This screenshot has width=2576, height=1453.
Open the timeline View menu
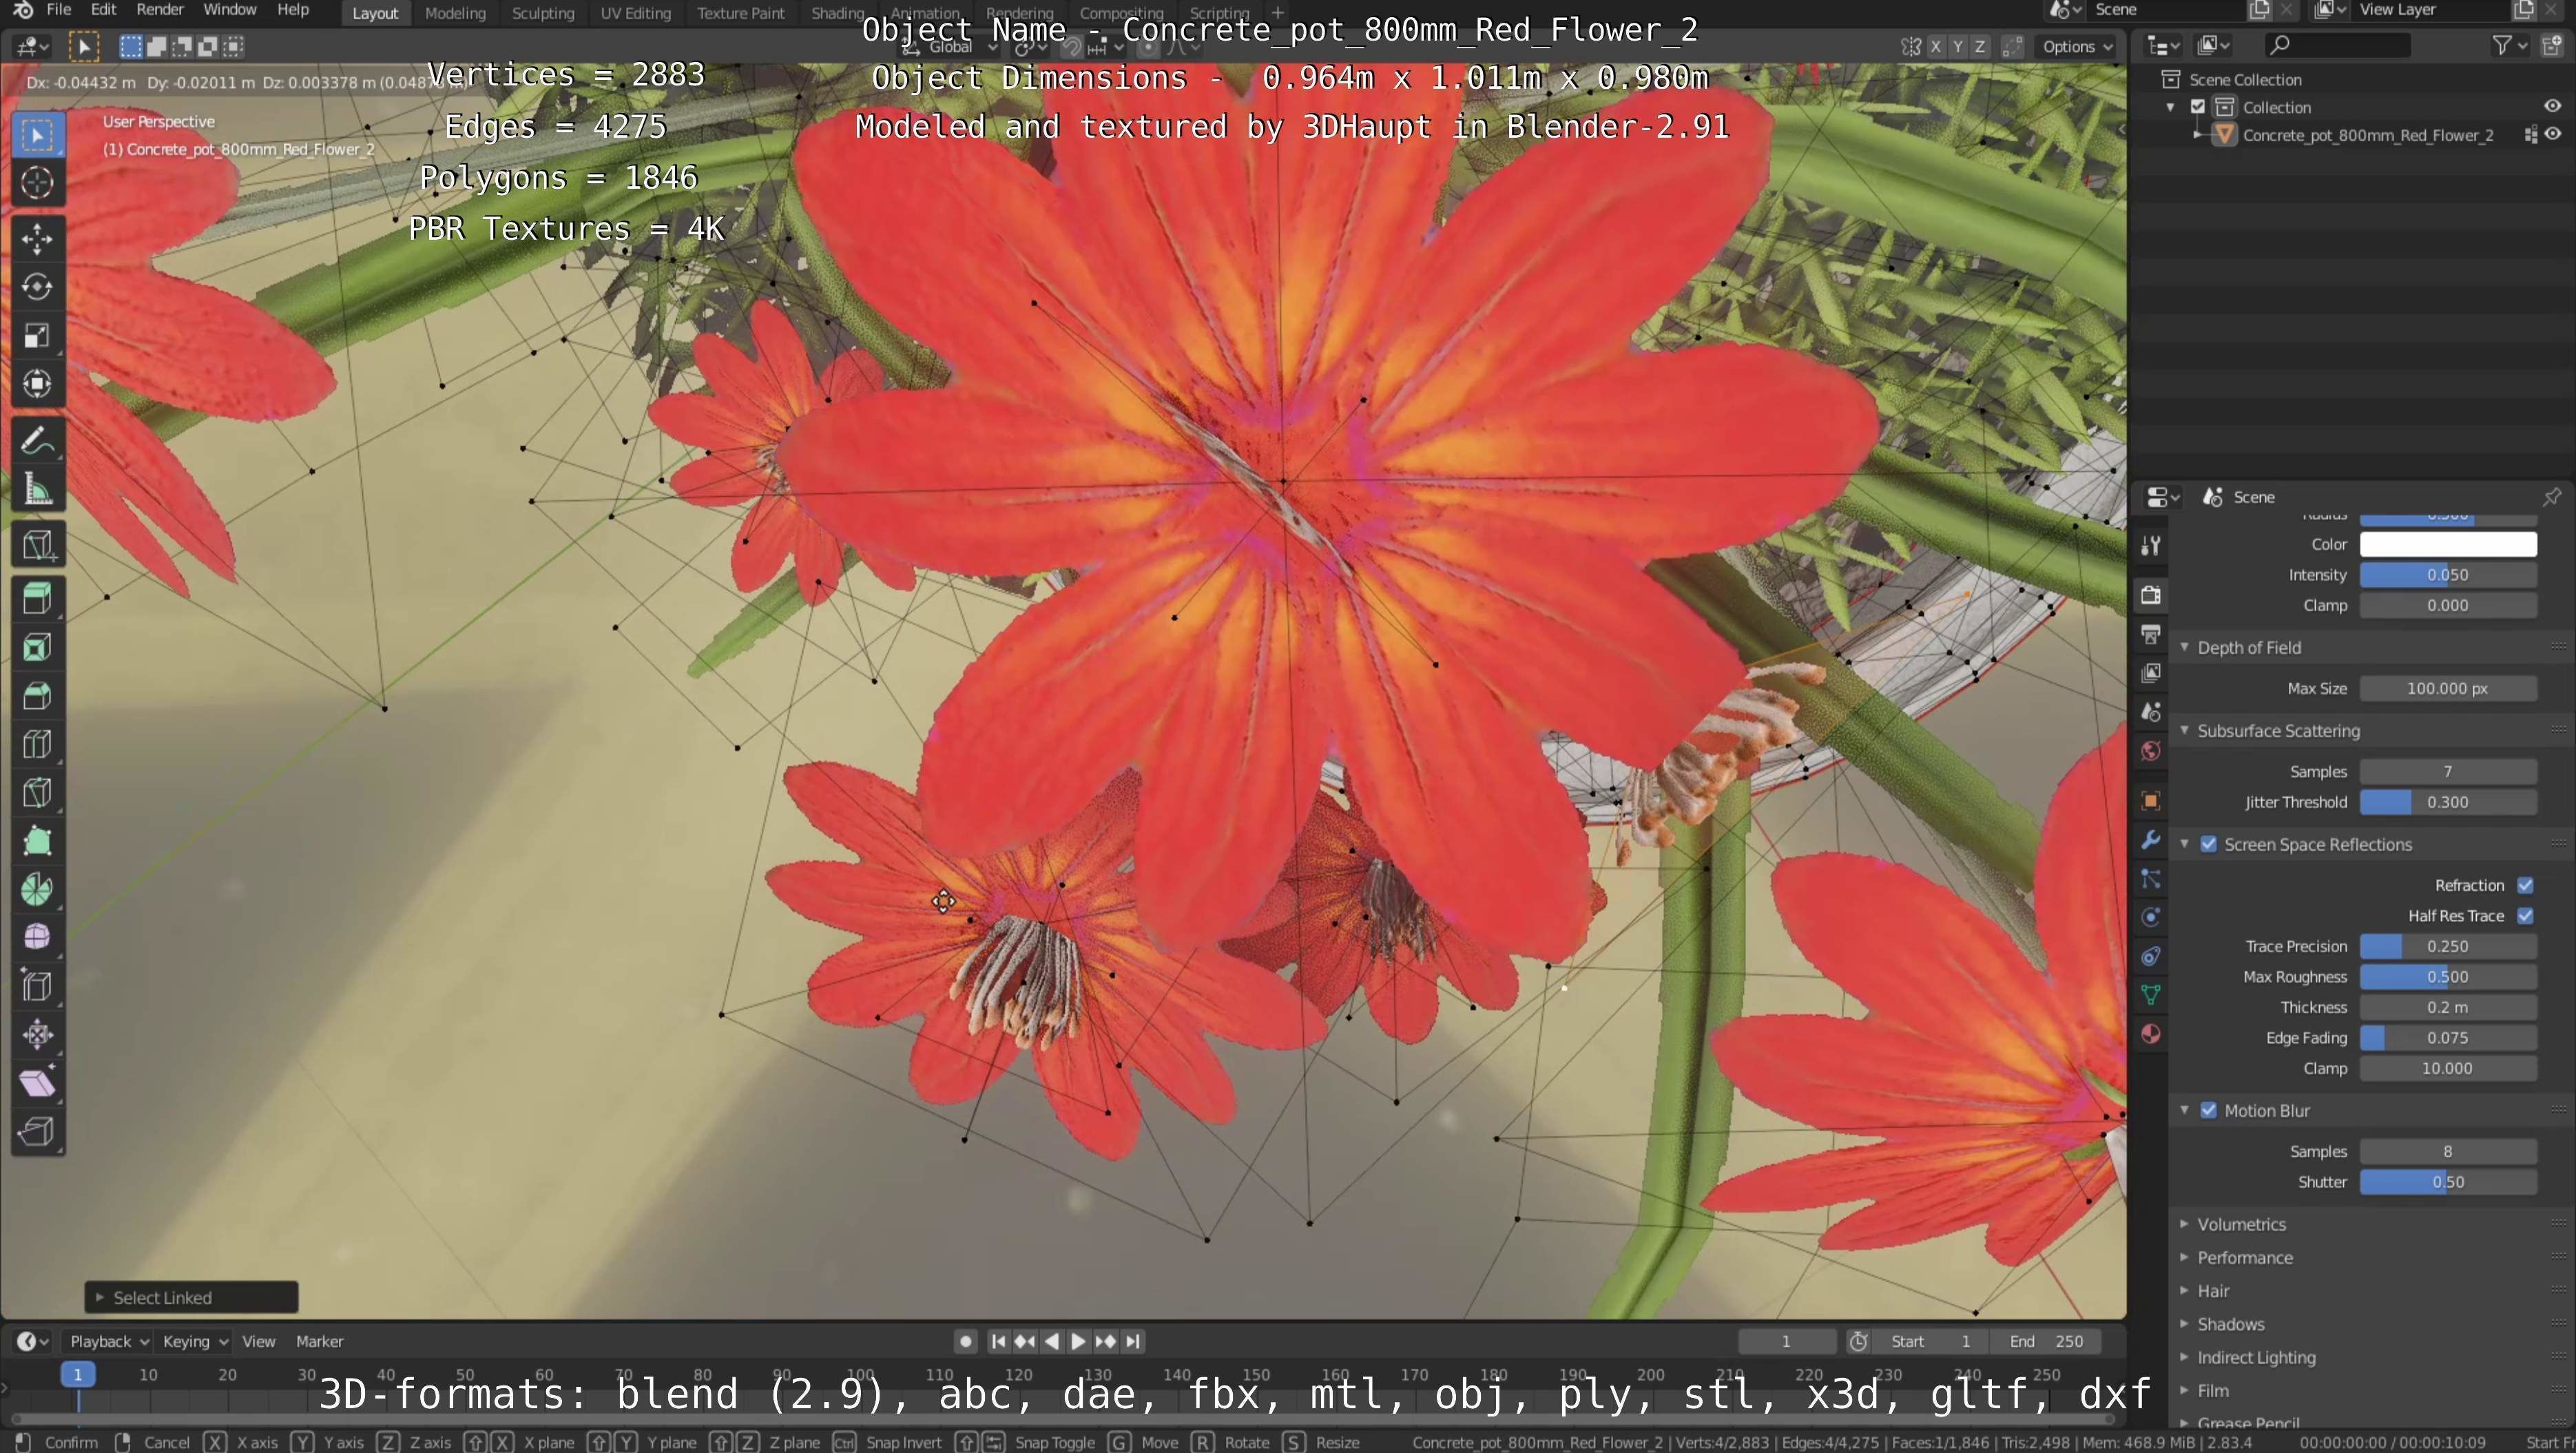(258, 1341)
